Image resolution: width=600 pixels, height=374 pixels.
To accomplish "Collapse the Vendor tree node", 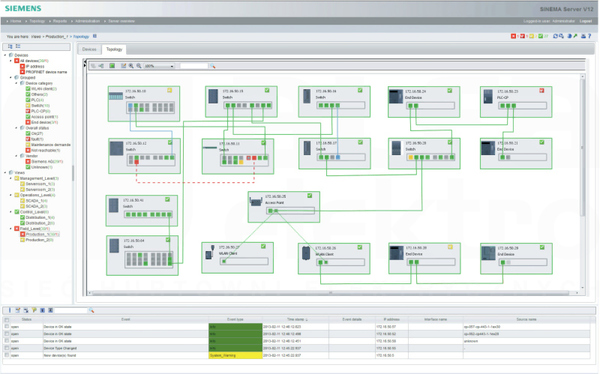I will 16,156.
